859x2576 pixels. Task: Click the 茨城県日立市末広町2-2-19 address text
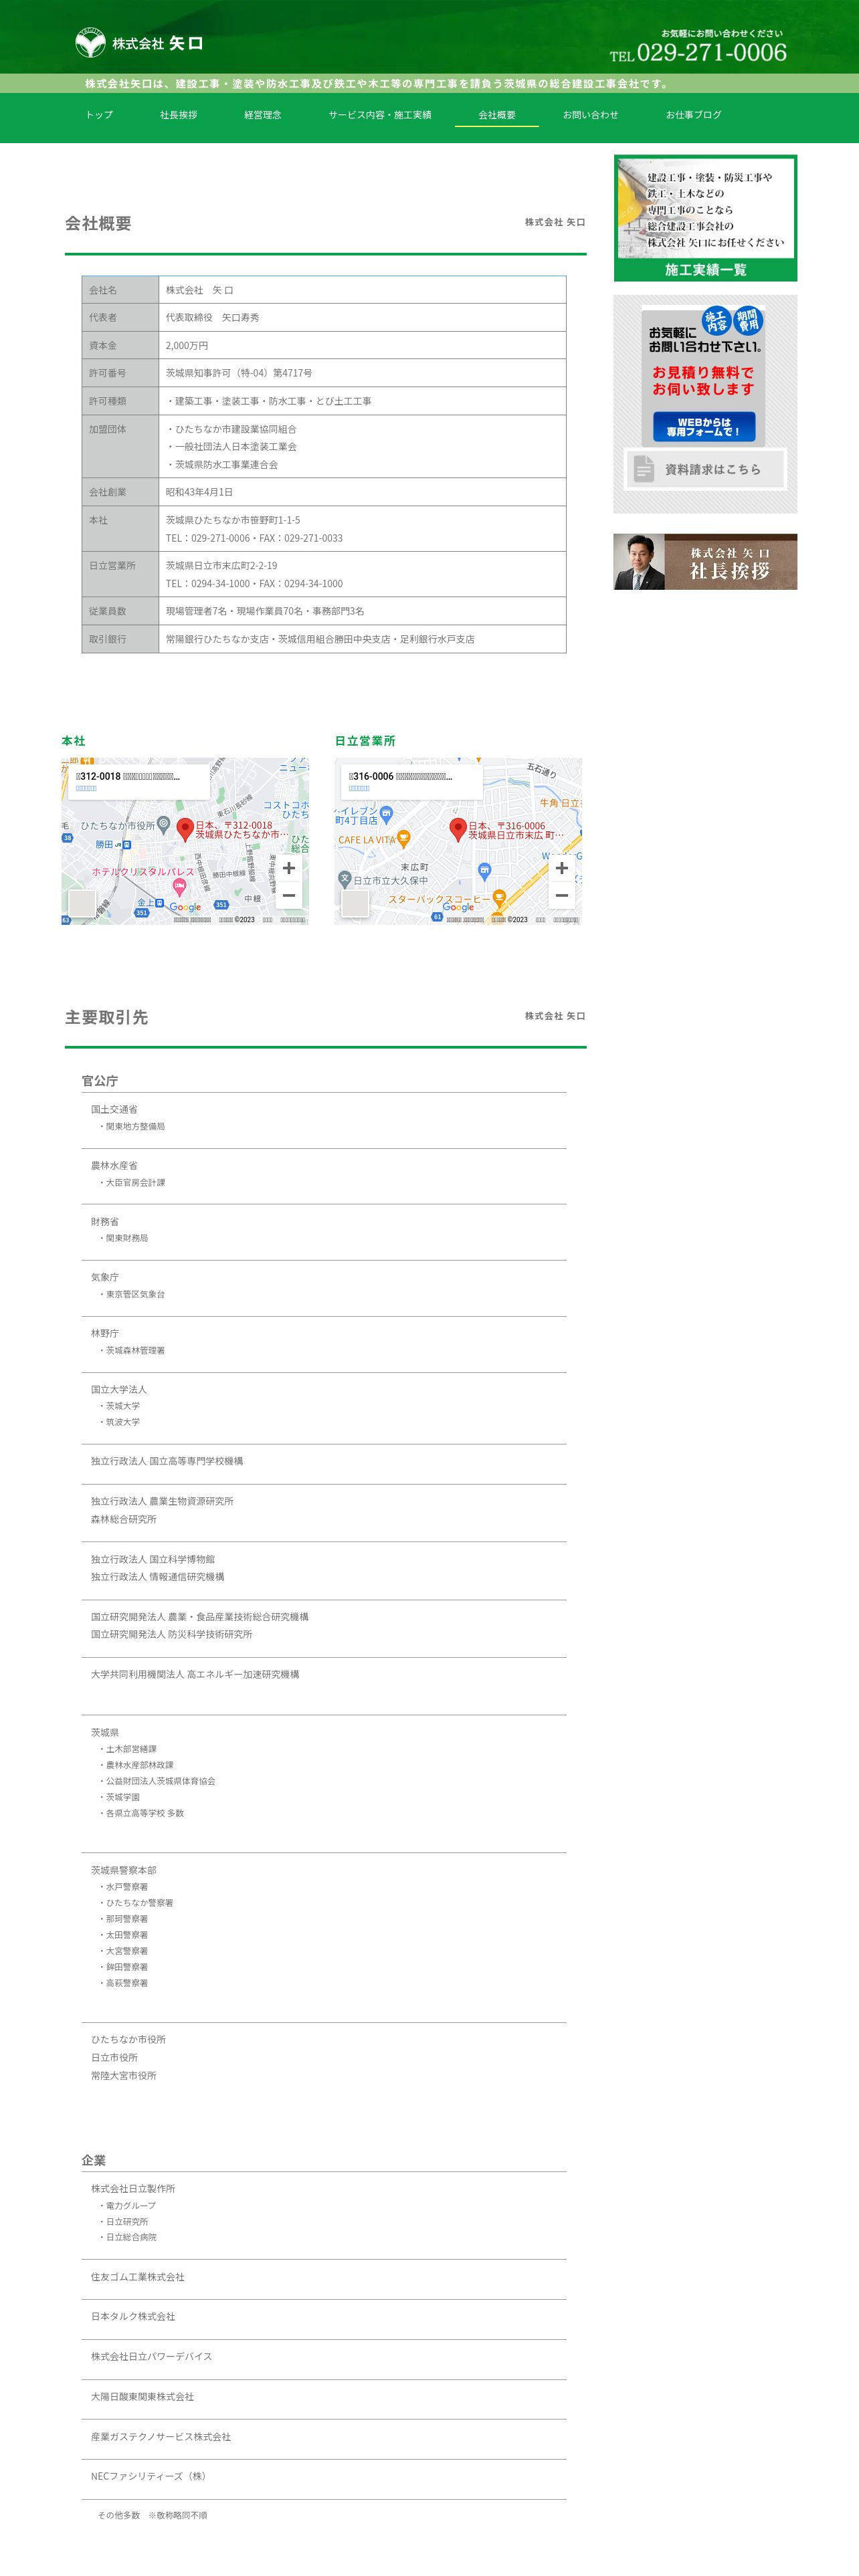(x=222, y=565)
